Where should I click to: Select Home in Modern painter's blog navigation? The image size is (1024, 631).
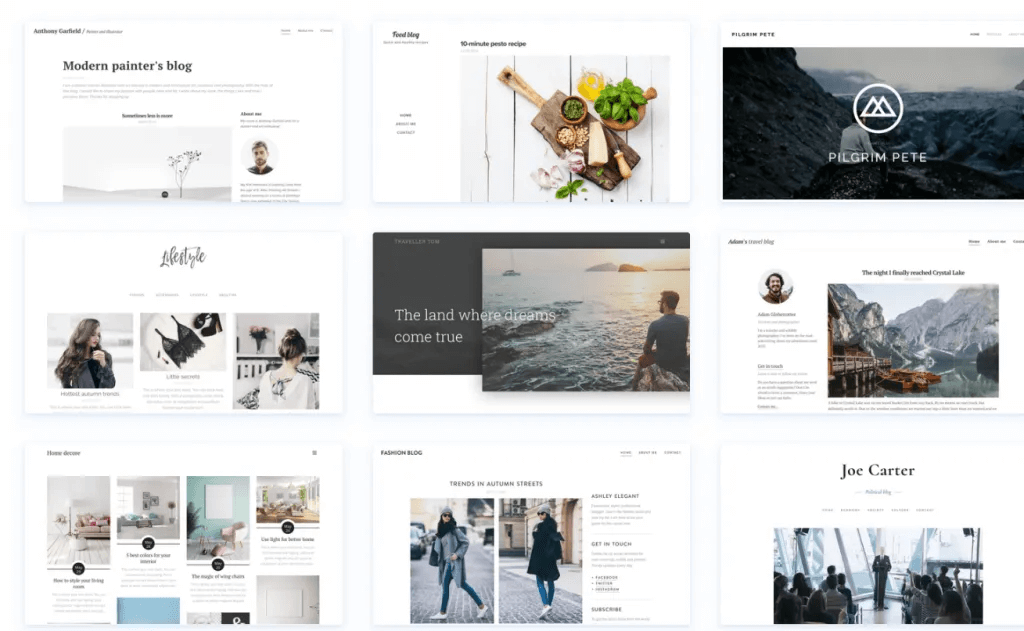tap(285, 31)
